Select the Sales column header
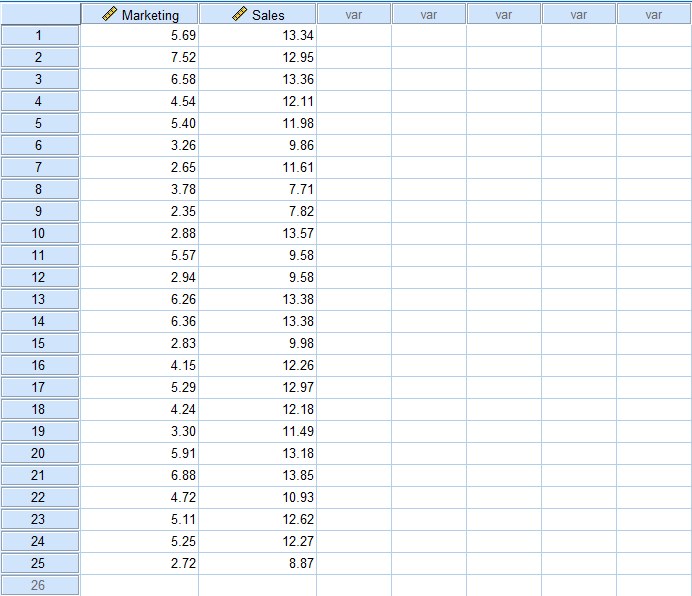Screen dimensions: 692x596 pos(258,15)
